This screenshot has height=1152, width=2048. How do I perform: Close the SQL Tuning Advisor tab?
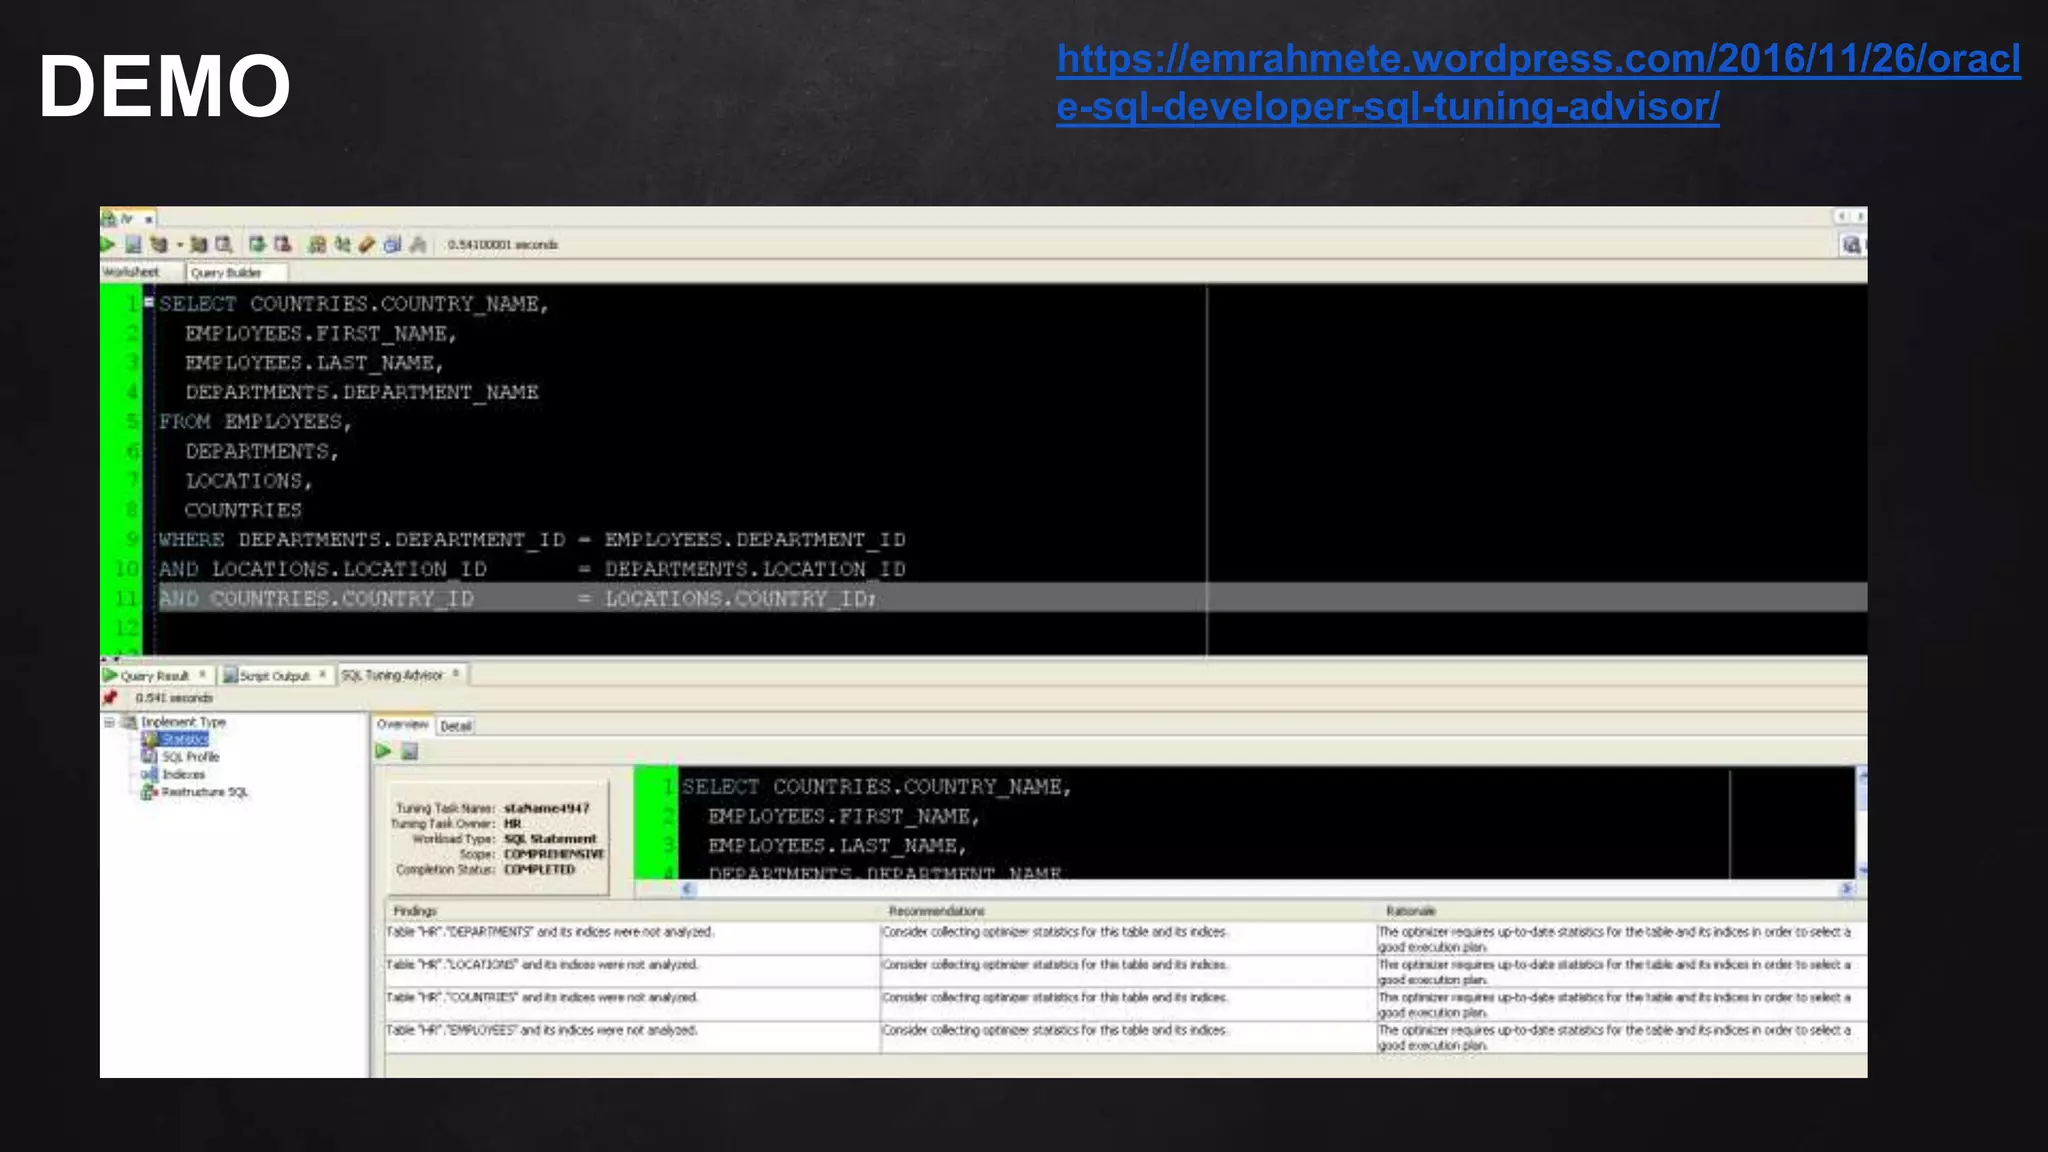tap(456, 674)
